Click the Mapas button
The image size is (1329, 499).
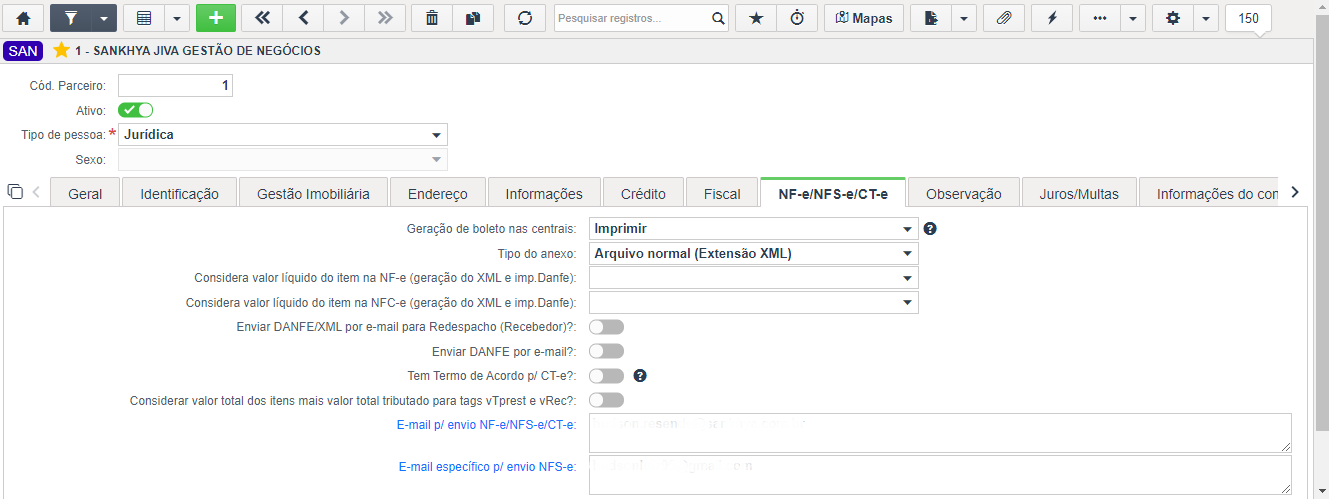[864, 18]
